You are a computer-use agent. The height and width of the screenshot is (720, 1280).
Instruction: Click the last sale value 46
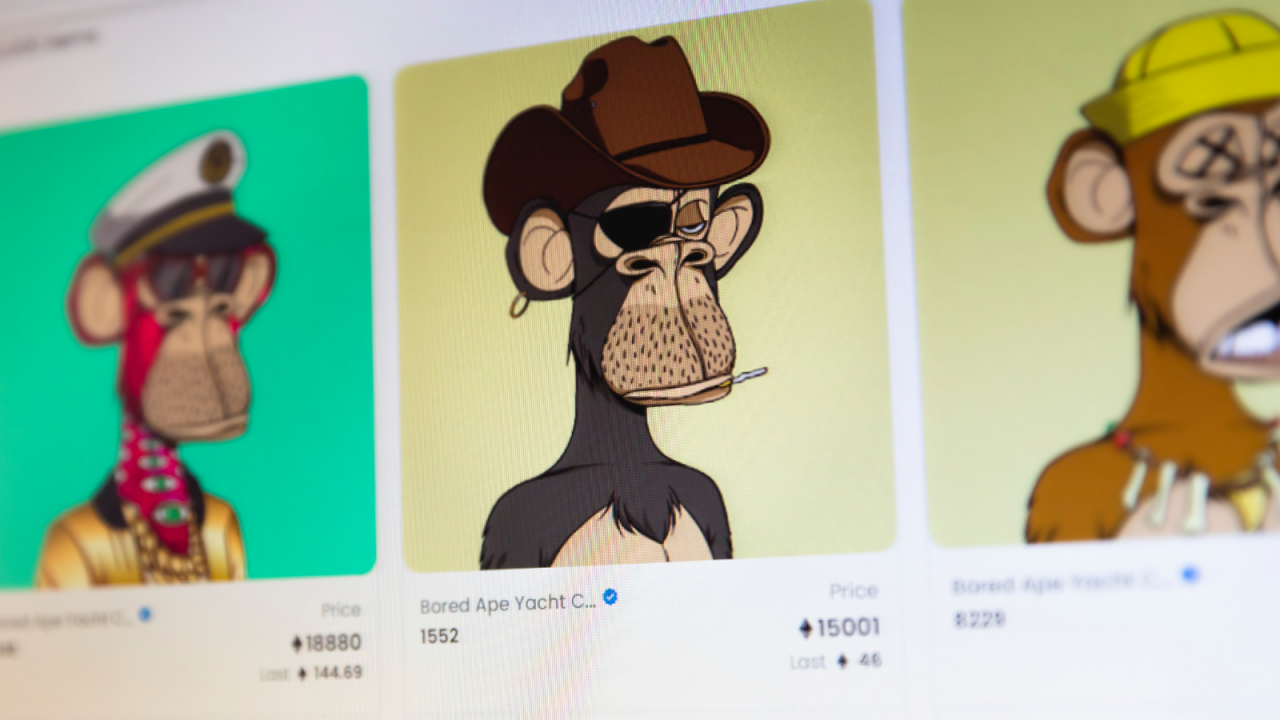pyautogui.click(x=869, y=661)
